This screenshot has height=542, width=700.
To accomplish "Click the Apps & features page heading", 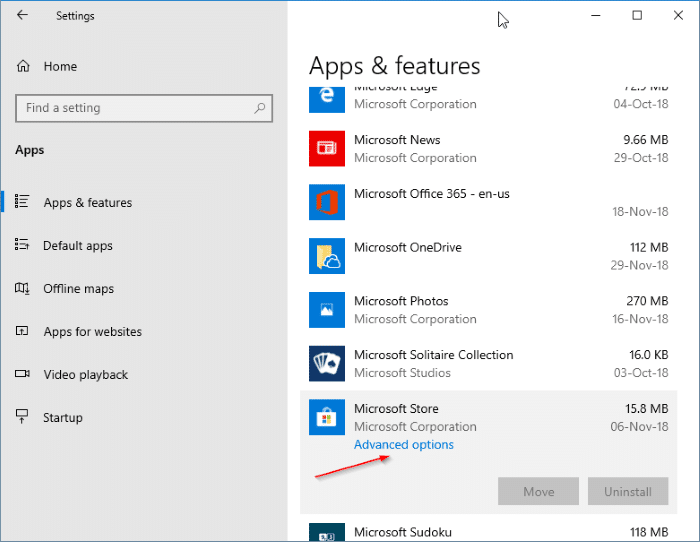I will [x=395, y=66].
